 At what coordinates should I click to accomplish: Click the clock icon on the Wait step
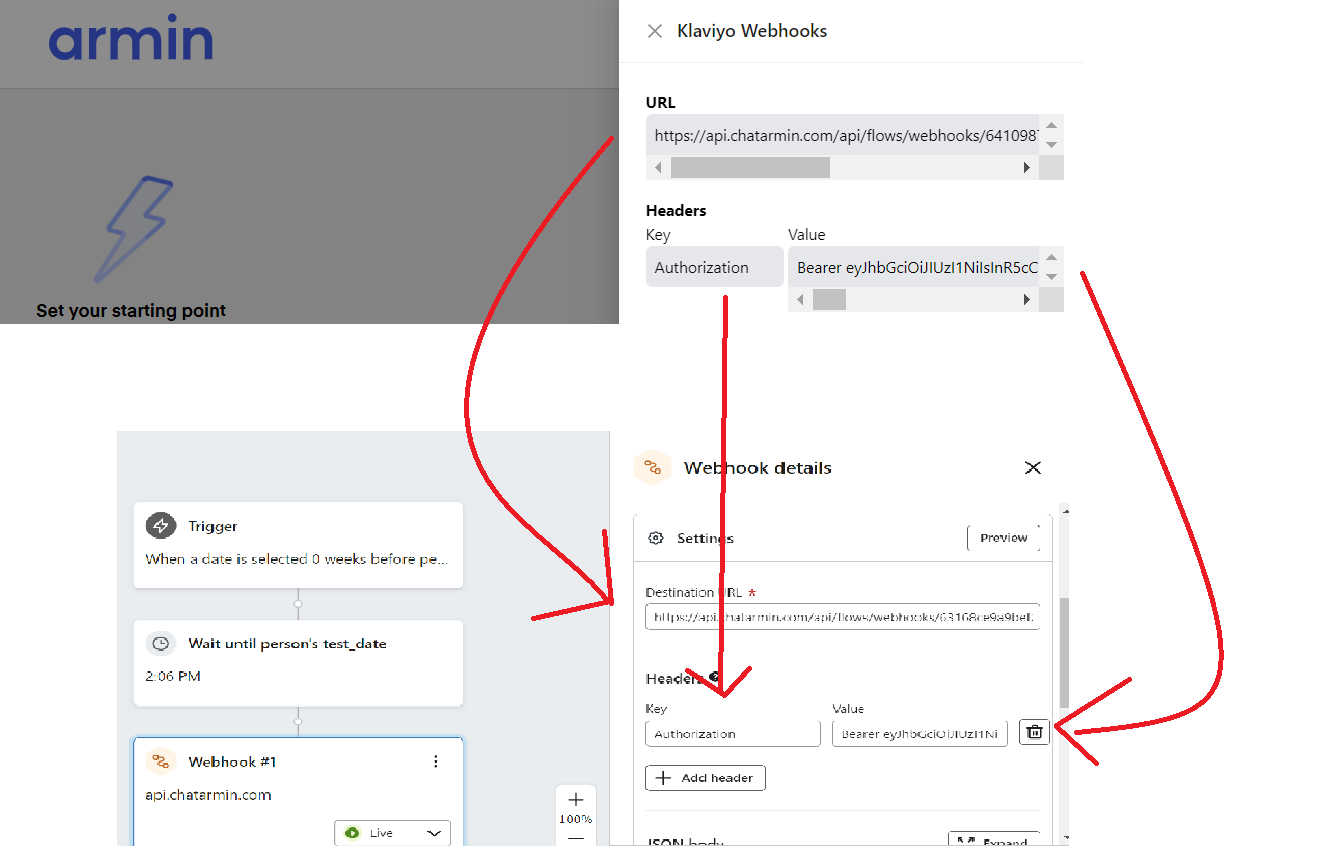160,643
